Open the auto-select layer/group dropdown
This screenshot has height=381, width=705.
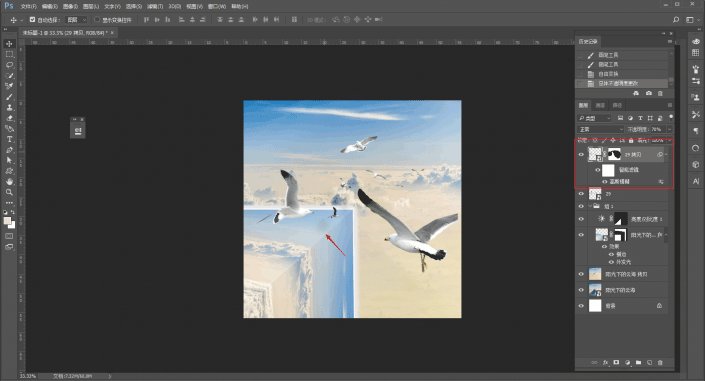[x=76, y=20]
